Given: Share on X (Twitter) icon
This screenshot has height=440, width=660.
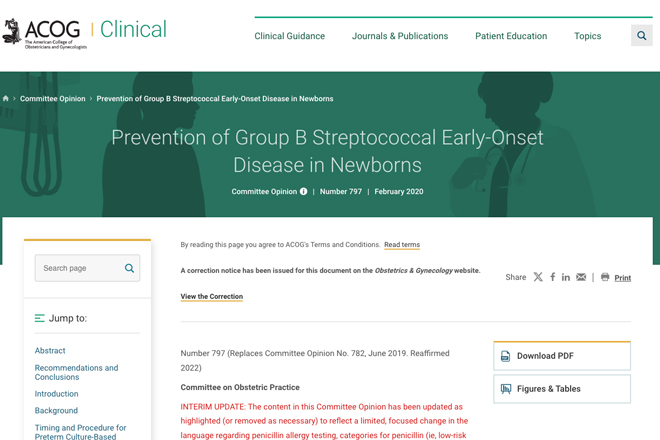Looking at the screenshot, I should (x=538, y=277).
